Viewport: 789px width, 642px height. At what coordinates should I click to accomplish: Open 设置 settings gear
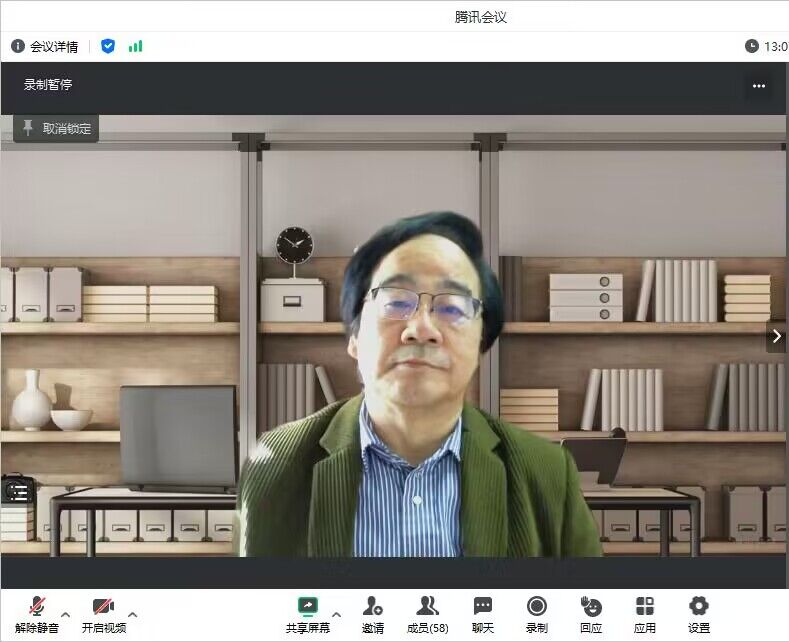tap(699, 613)
